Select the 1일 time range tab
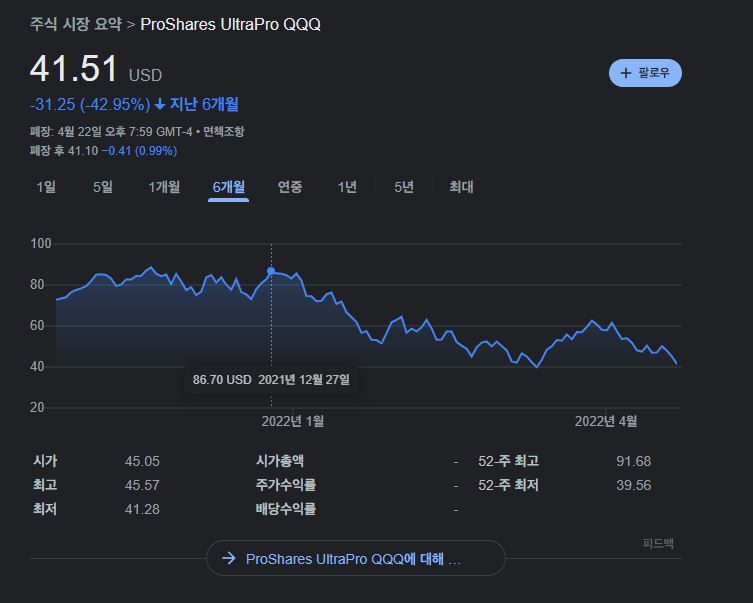Image resolution: width=753 pixels, height=603 pixels. (46, 187)
